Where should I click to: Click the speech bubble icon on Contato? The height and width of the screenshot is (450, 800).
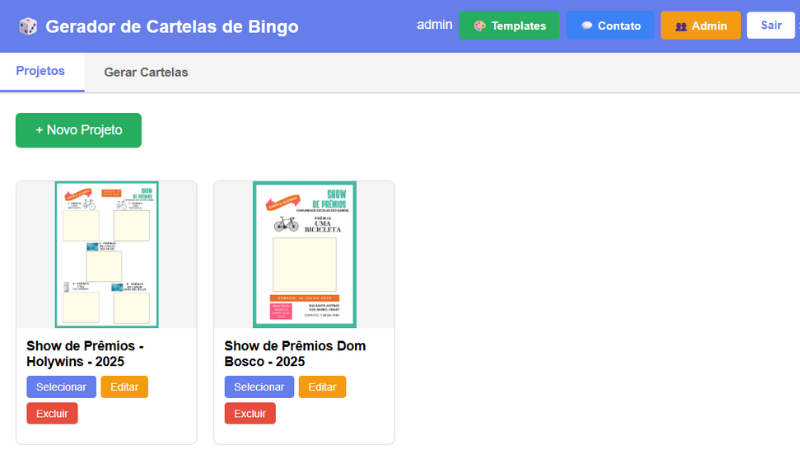[x=586, y=26]
